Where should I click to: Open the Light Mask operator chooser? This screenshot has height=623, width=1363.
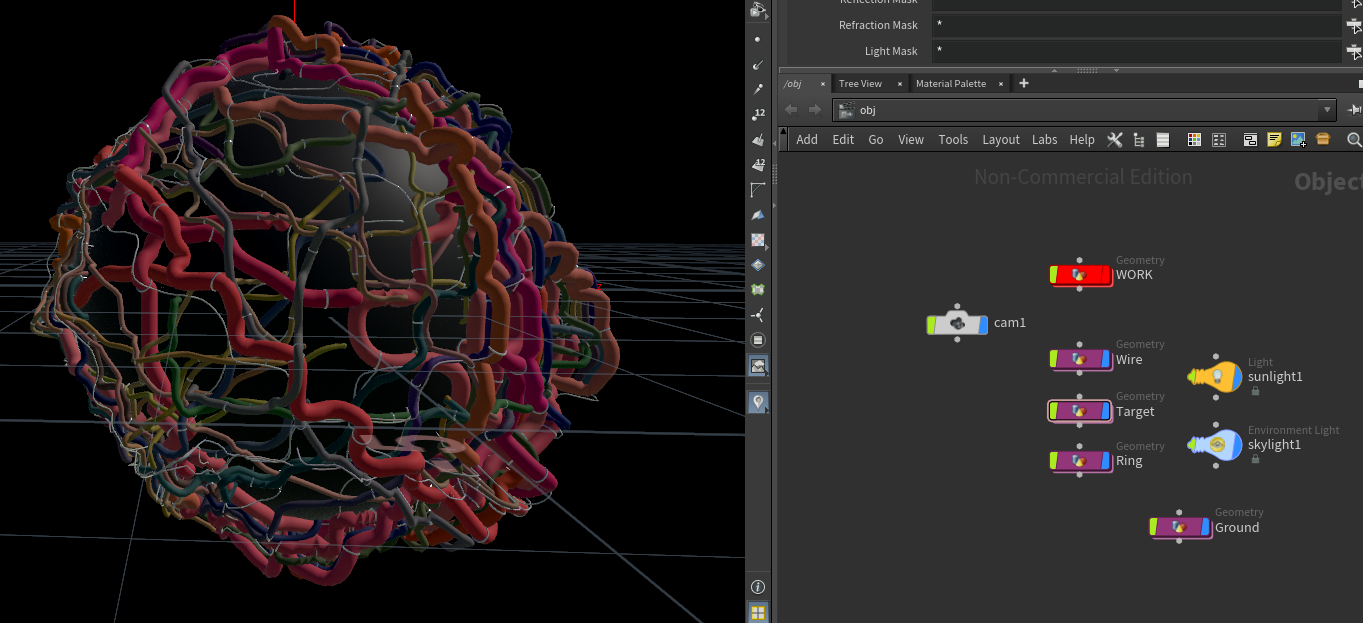(1353, 51)
